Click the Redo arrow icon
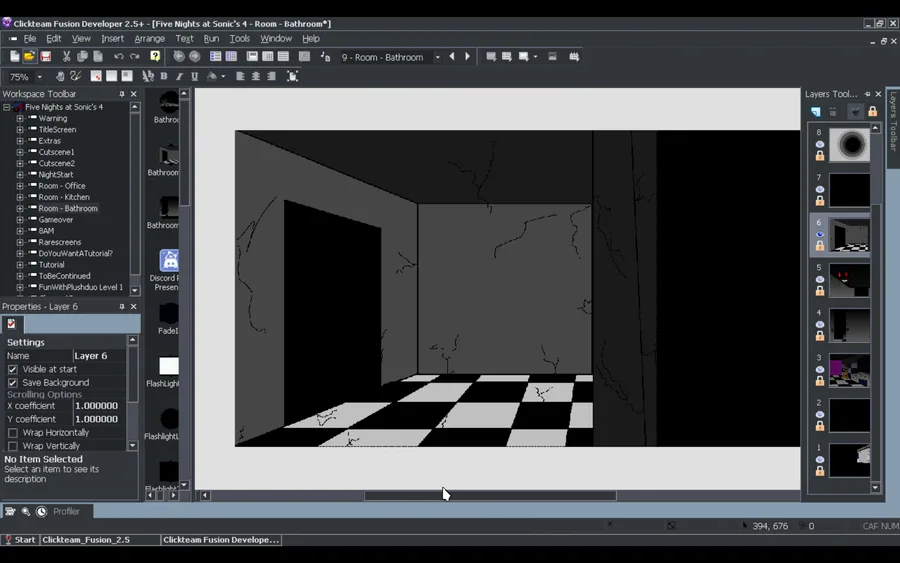The height and width of the screenshot is (563, 900). [x=135, y=56]
